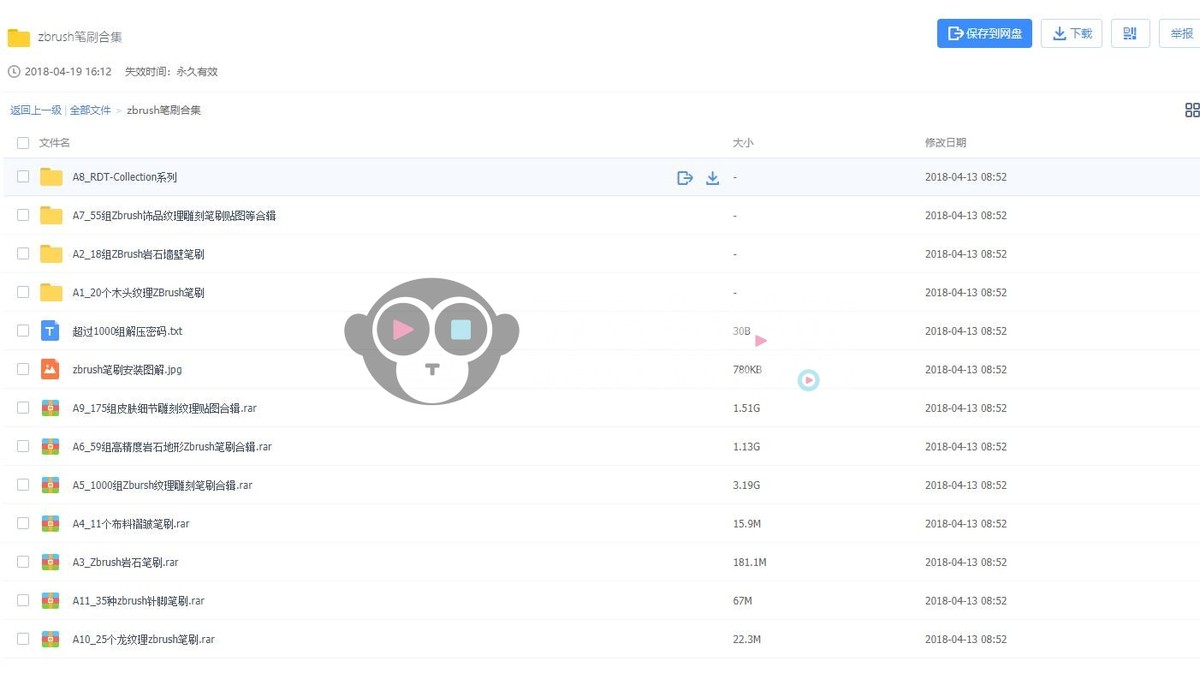This screenshot has width=1200, height=684.
Task: Check the box for 超过1000组解压密码.txt
Action: pos(23,331)
